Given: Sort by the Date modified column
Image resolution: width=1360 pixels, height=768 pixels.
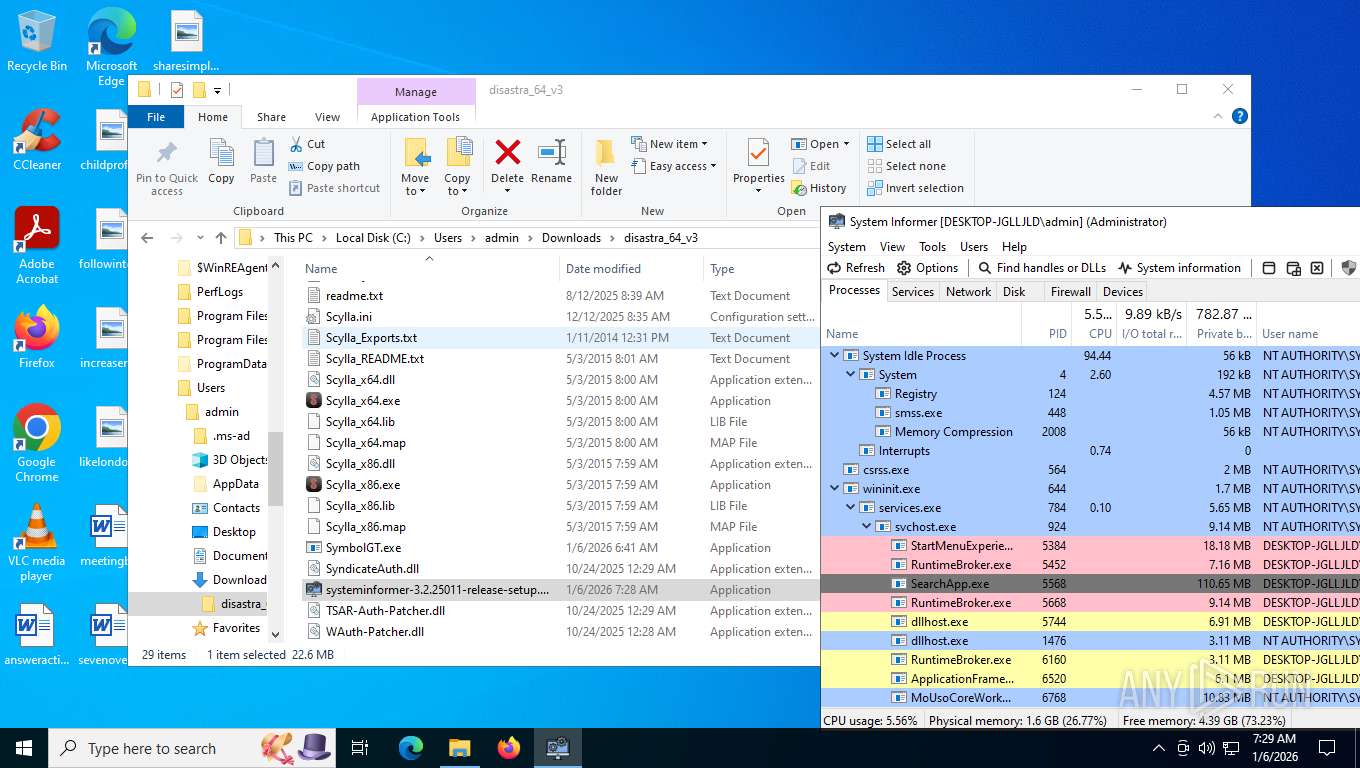Looking at the screenshot, I should coord(603,269).
